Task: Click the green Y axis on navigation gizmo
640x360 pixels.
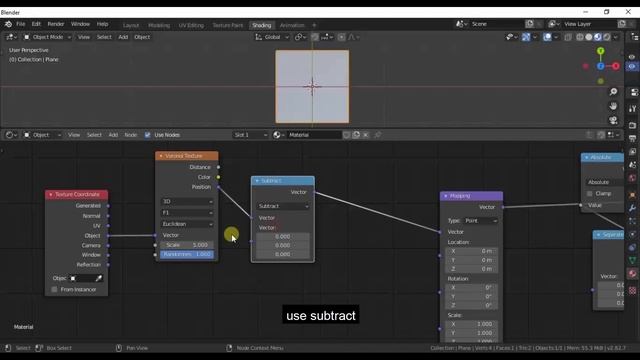Action: tap(600, 51)
